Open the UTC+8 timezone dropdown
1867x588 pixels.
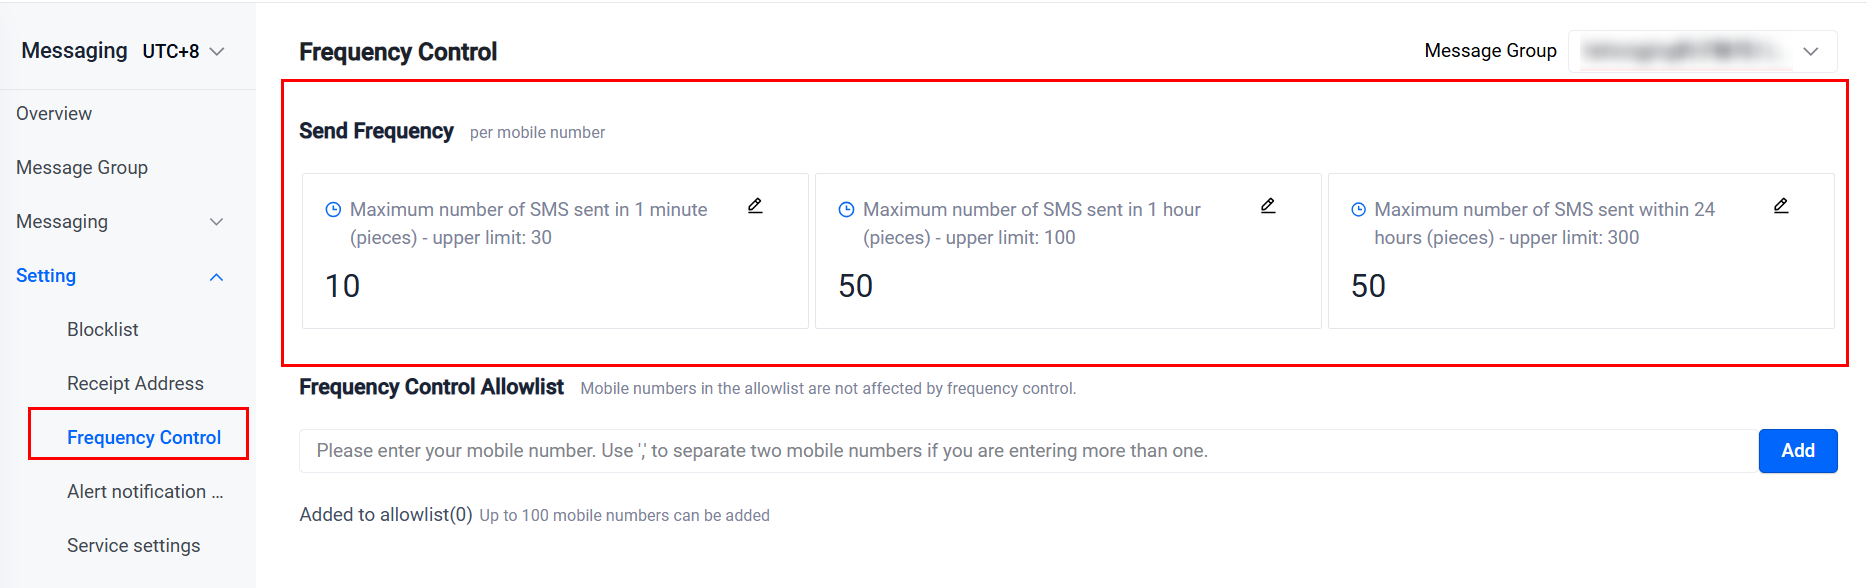coord(183,51)
